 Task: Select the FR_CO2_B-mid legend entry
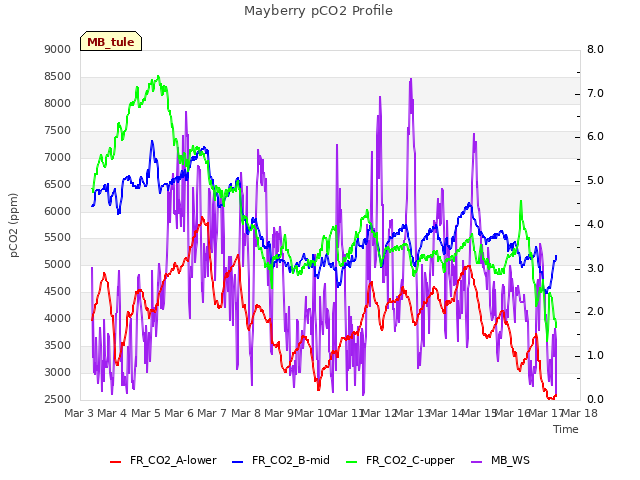point(281,460)
